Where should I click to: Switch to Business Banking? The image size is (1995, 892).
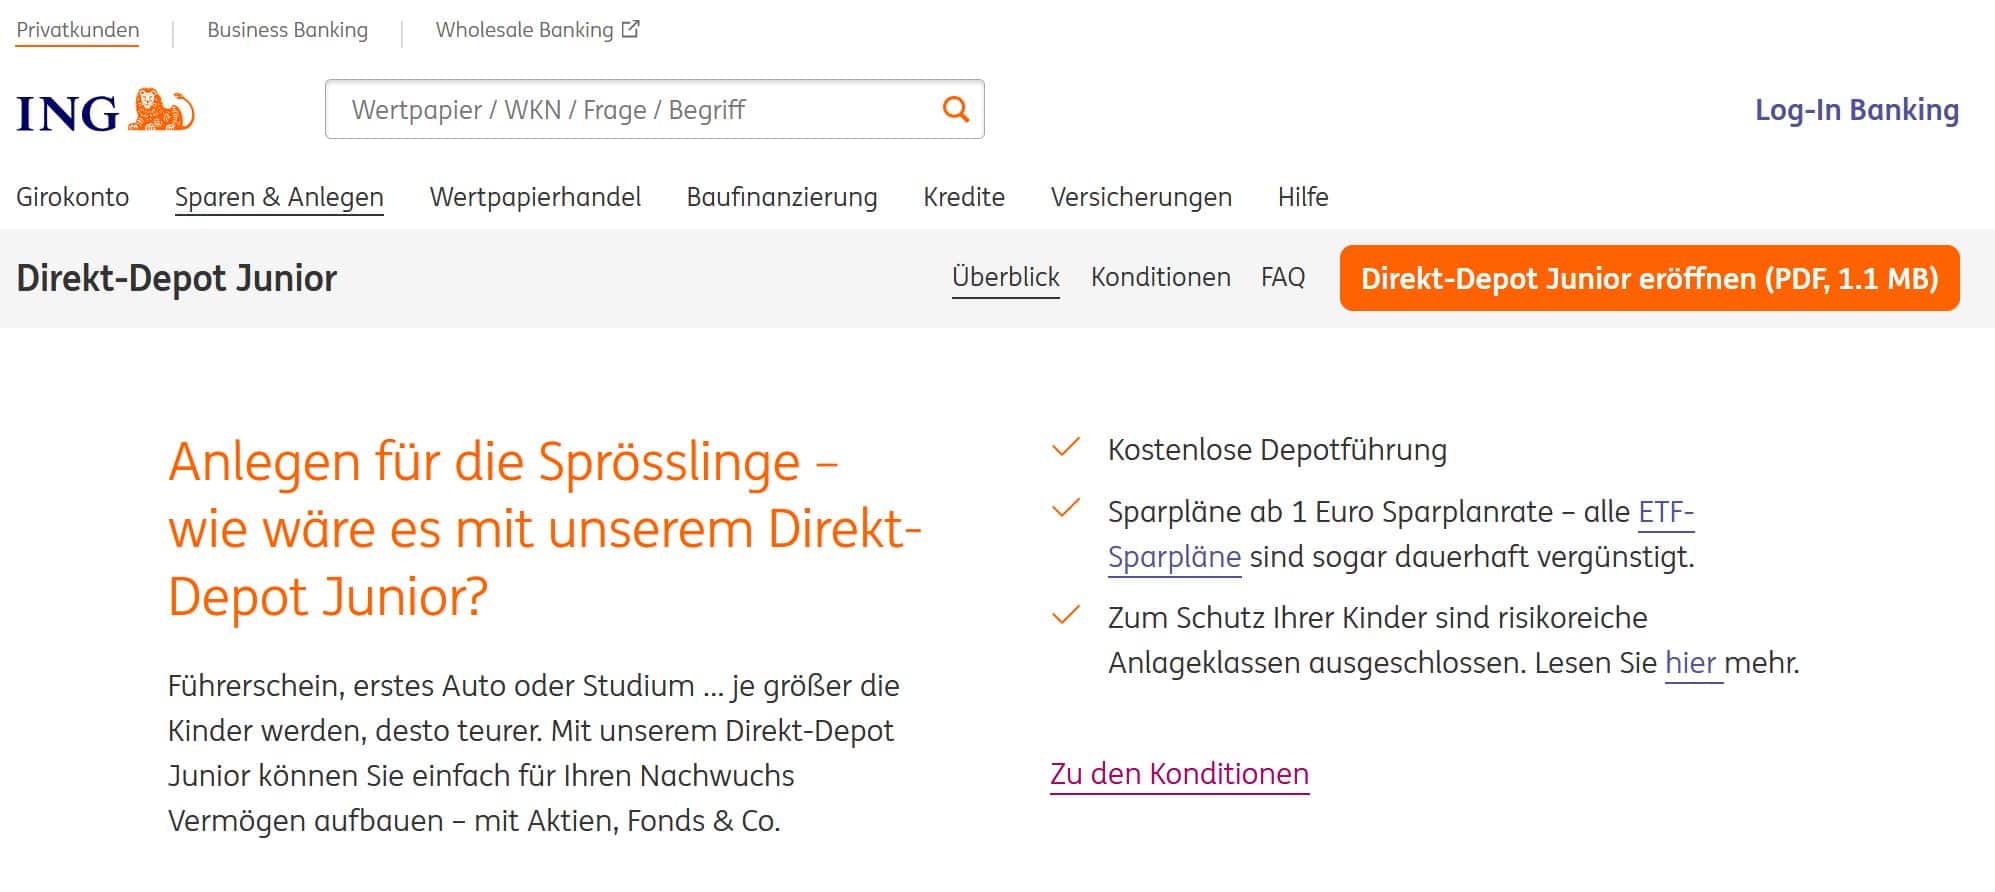coord(287,30)
